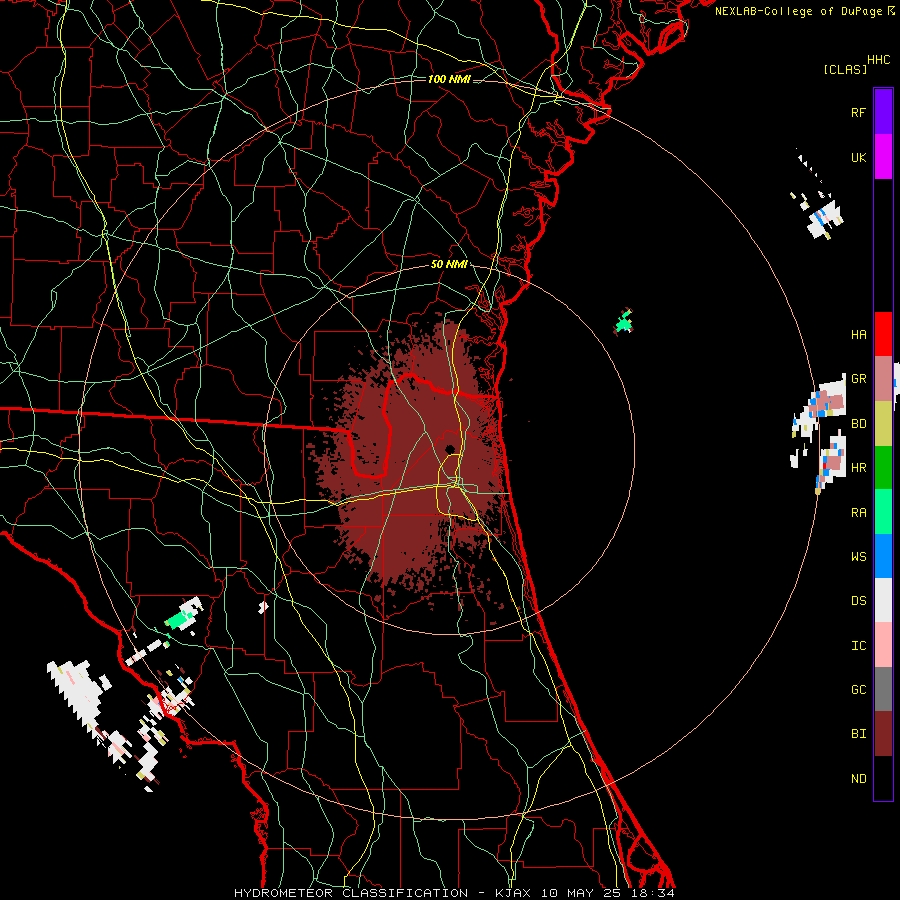The height and width of the screenshot is (900, 900).
Task: Click the 50 NMI range ring label
Action: (x=449, y=264)
